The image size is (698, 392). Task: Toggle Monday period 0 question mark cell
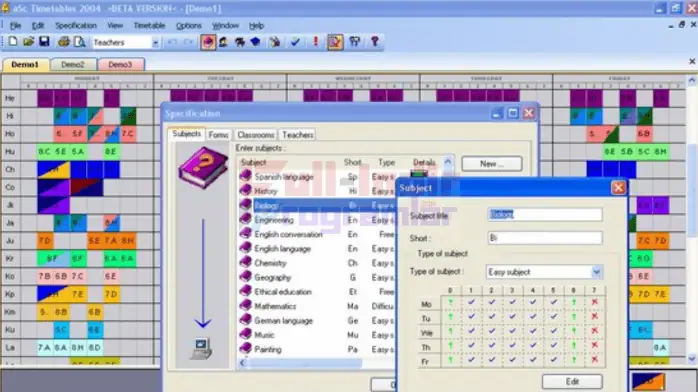(450, 303)
